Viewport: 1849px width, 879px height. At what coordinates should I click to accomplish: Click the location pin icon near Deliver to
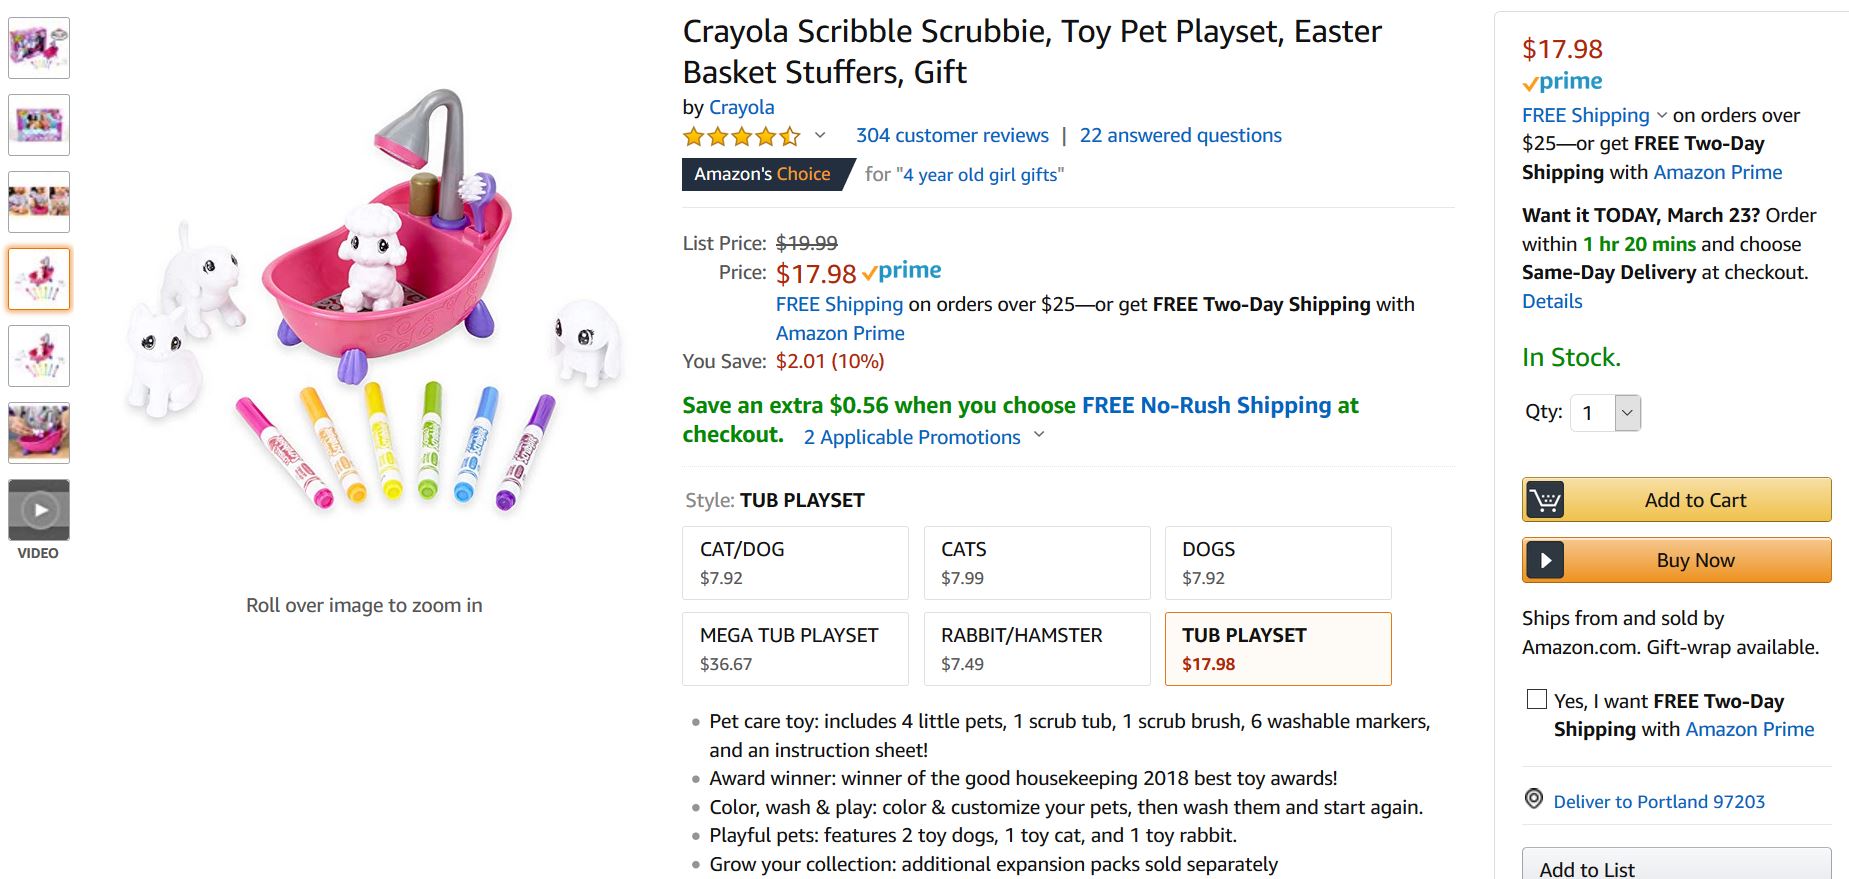[x=1533, y=799]
